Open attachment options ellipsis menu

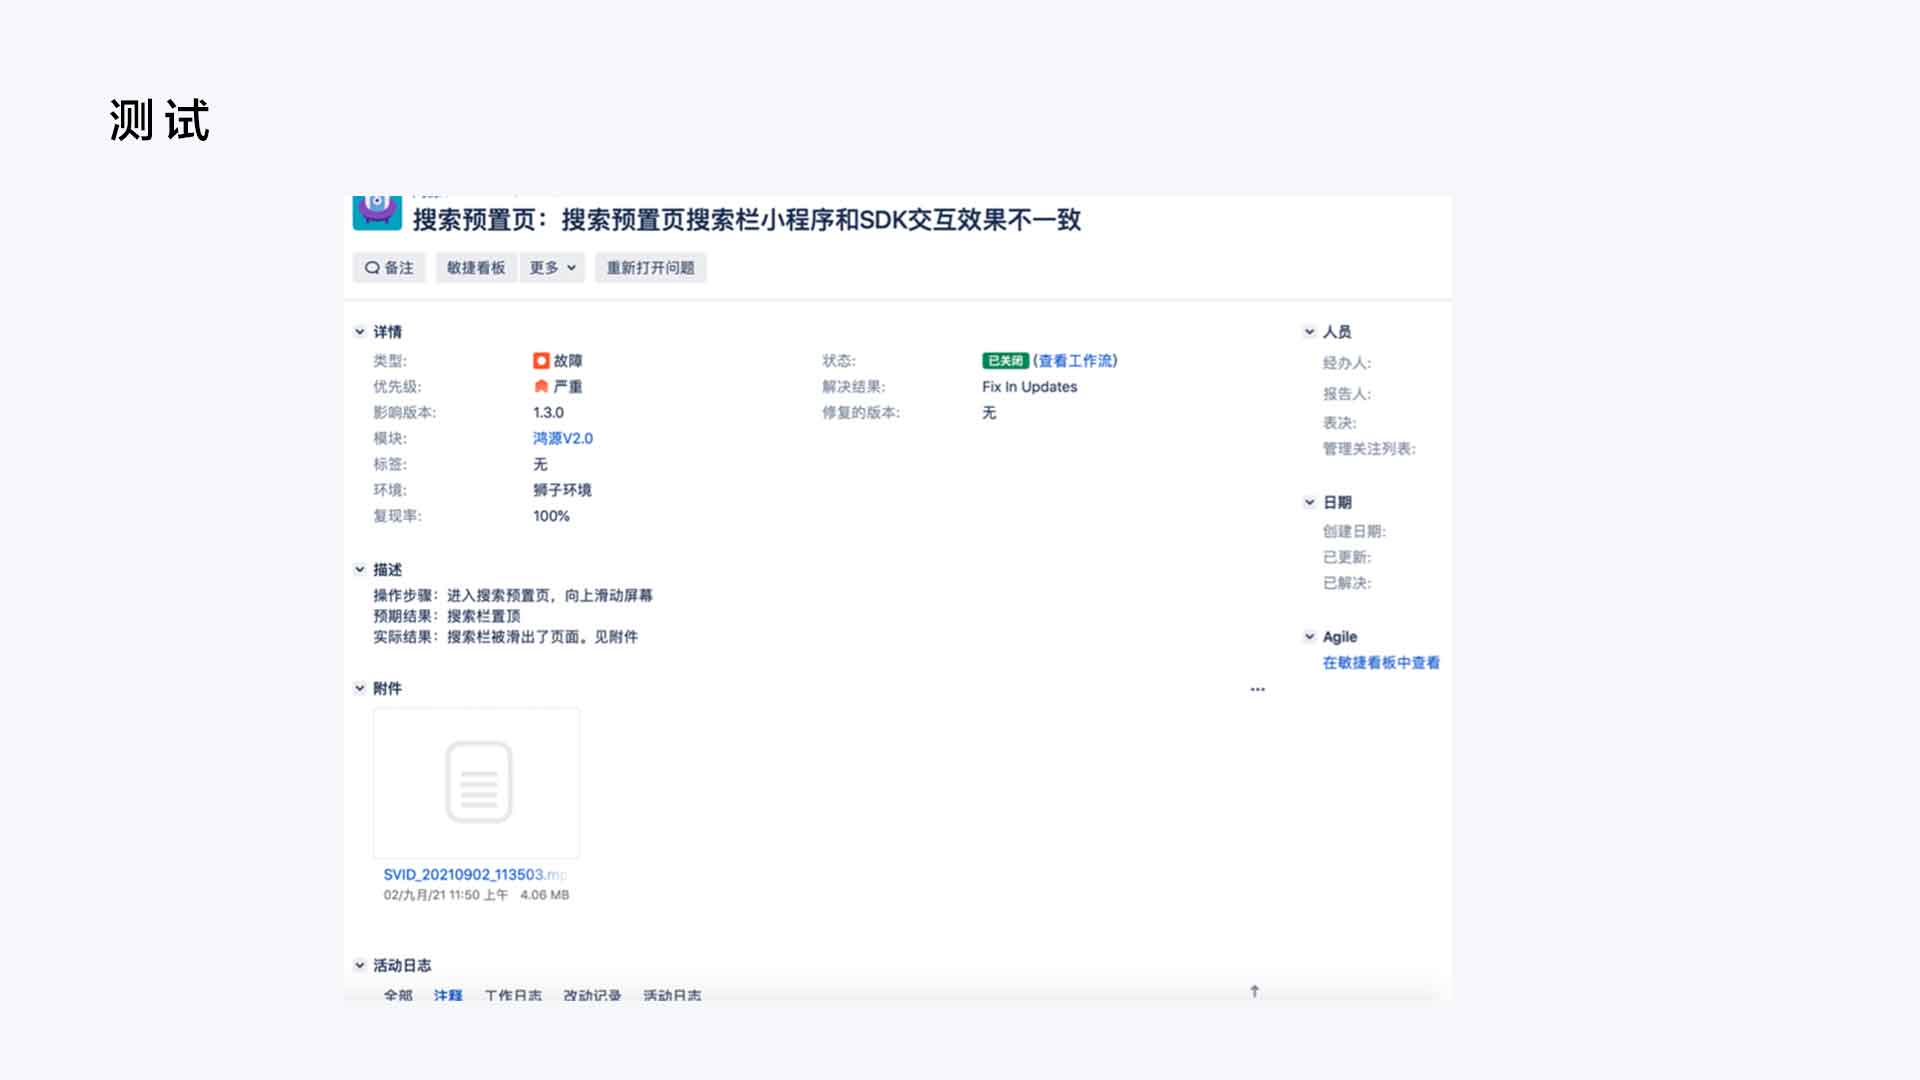click(x=1257, y=690)
